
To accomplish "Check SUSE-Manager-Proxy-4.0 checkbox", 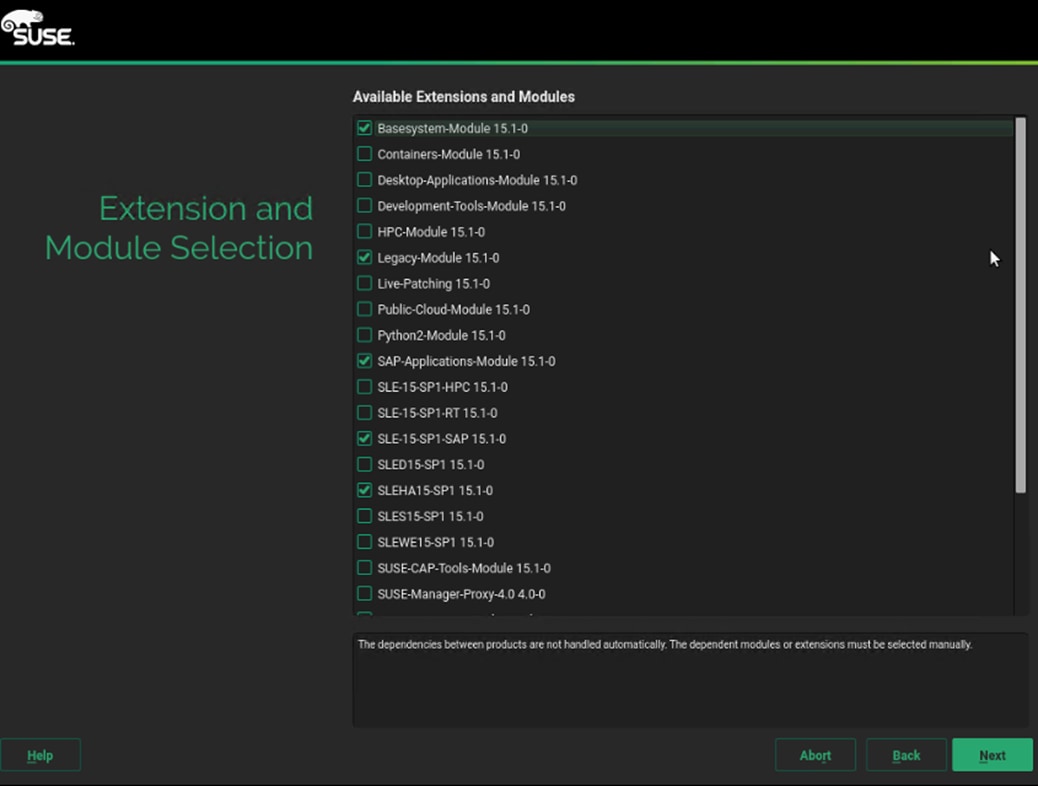I will tap(365, 594).
